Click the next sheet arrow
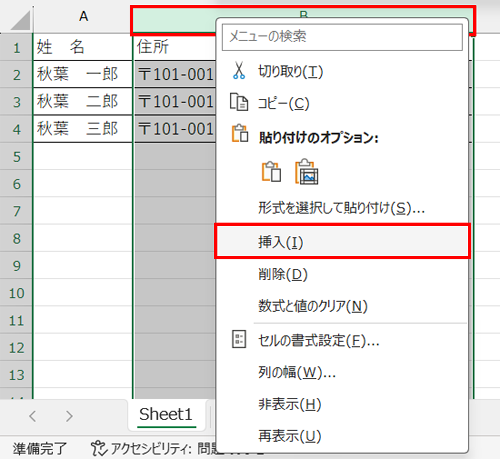 pyautogui.click(x=69, y=416)
